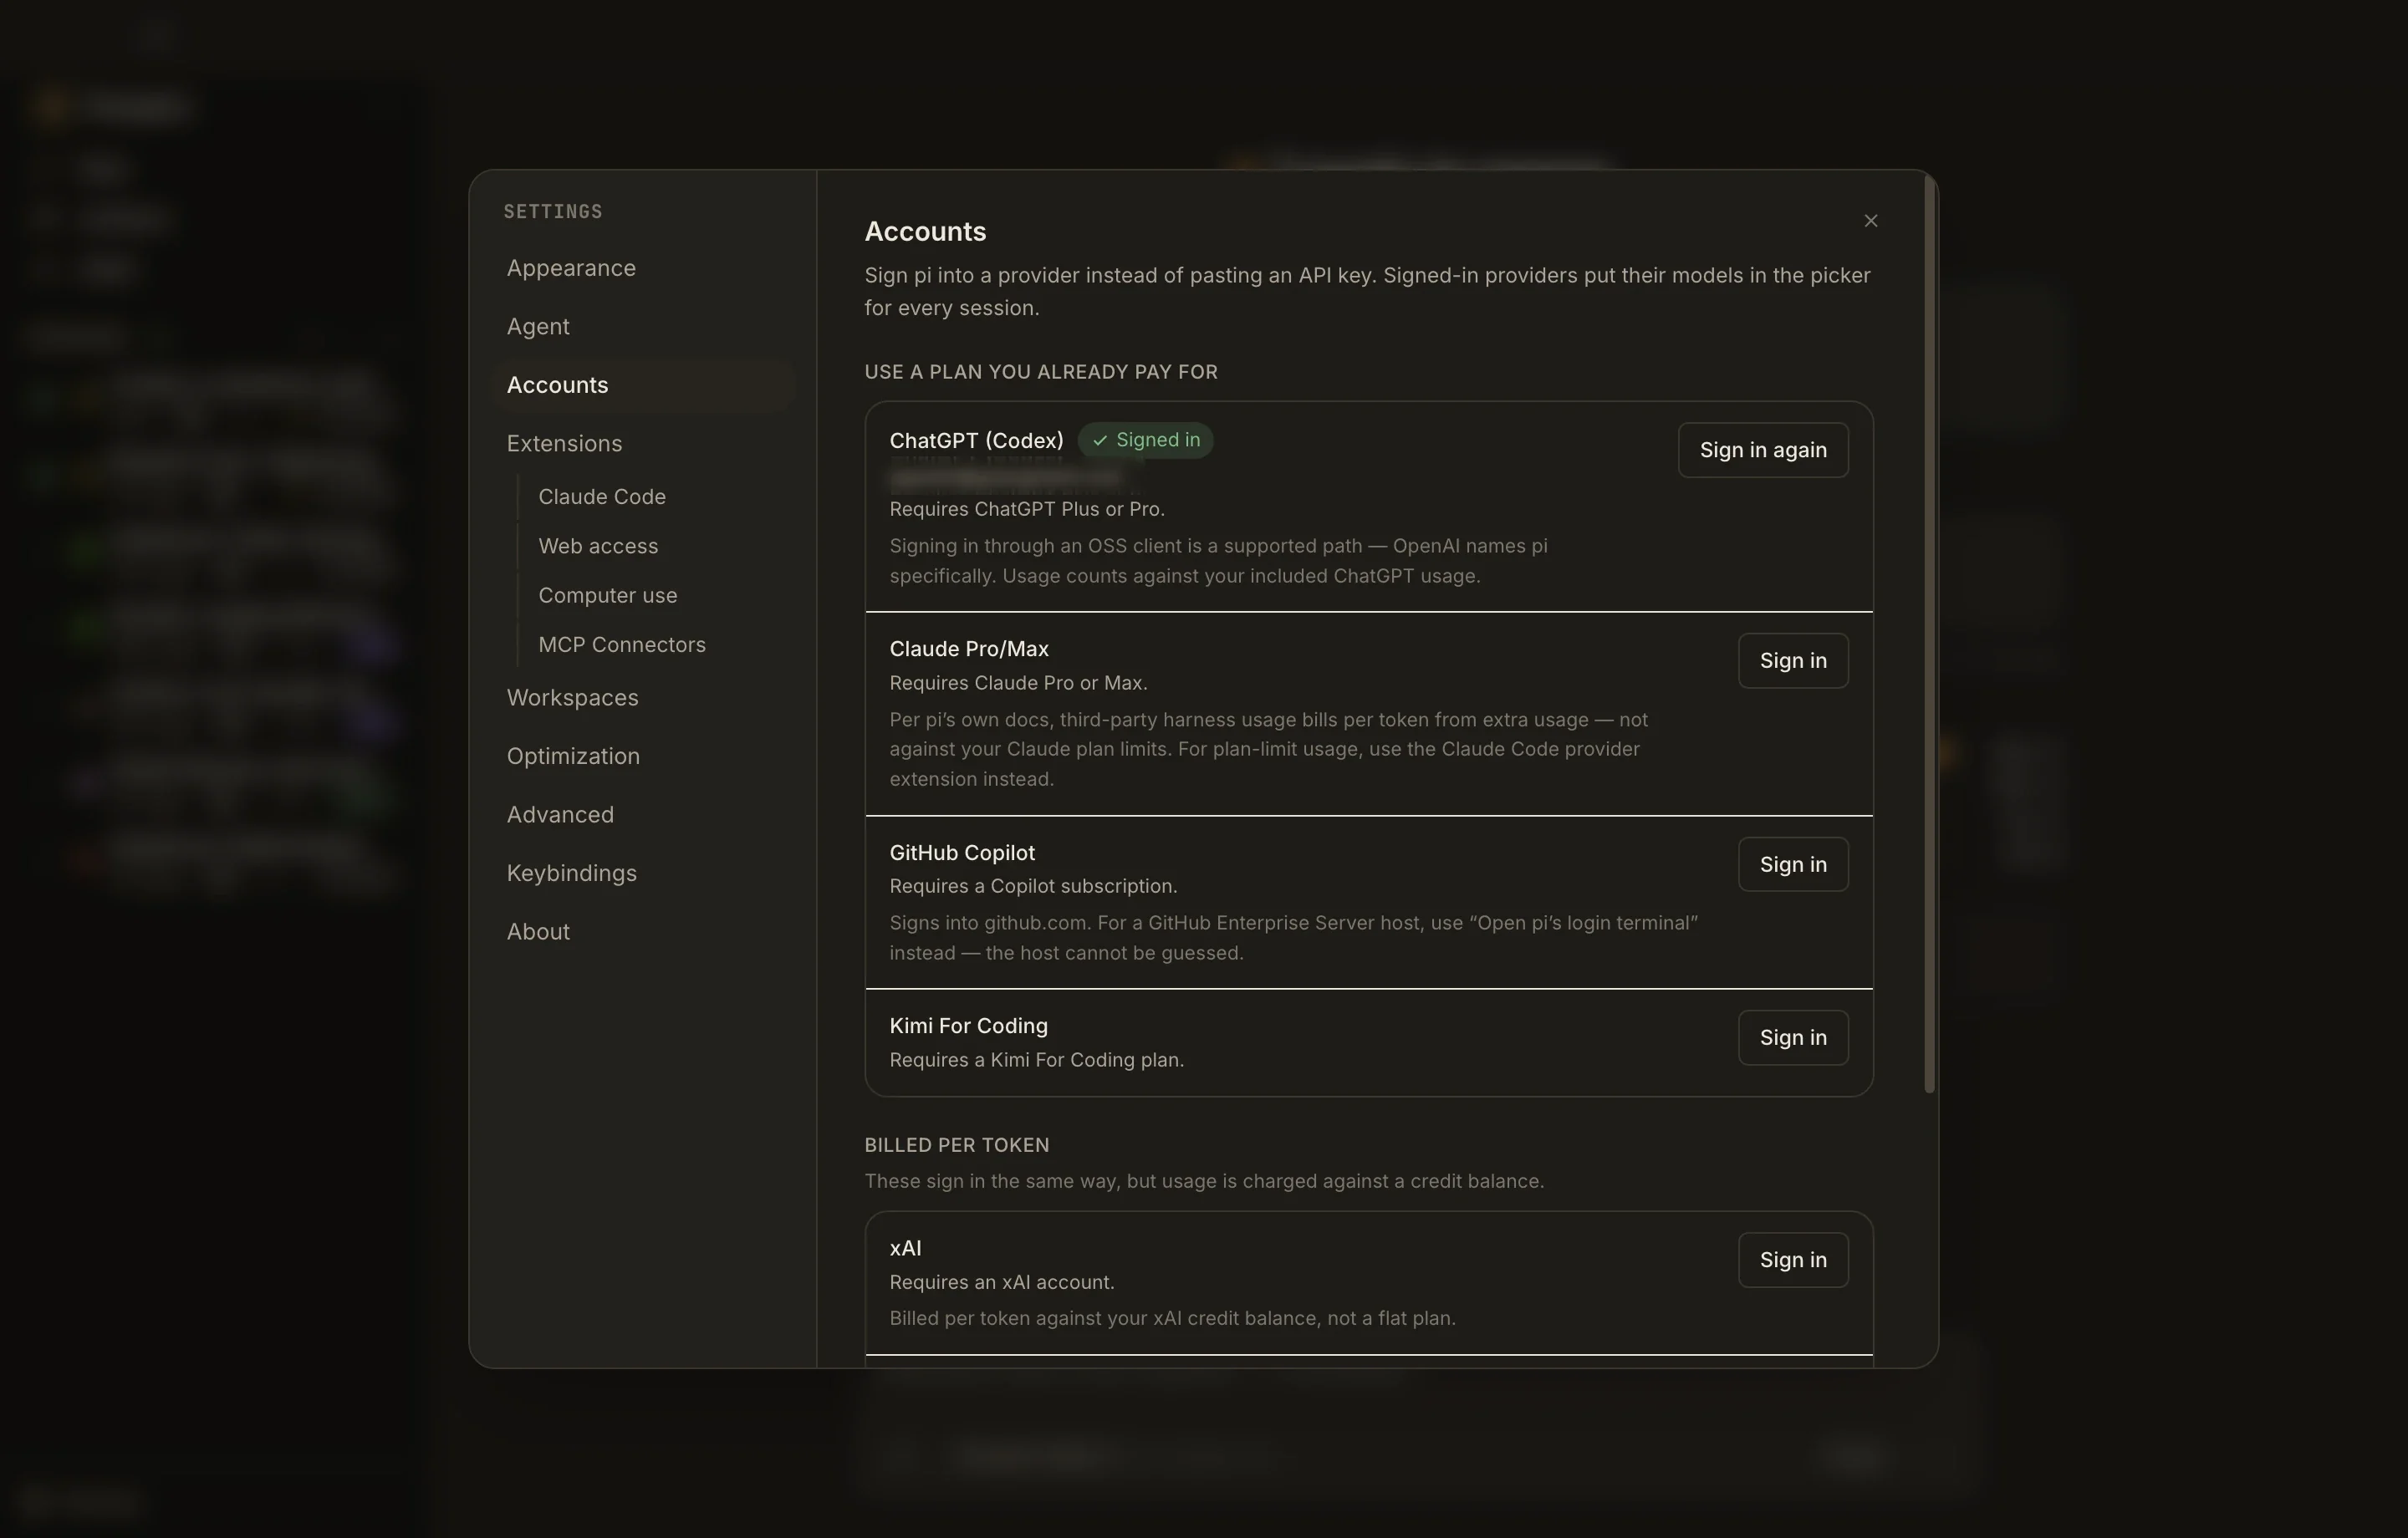The image size is (2408, 1538).
Task: Click the Accounts heading
Action: [925, 231]
